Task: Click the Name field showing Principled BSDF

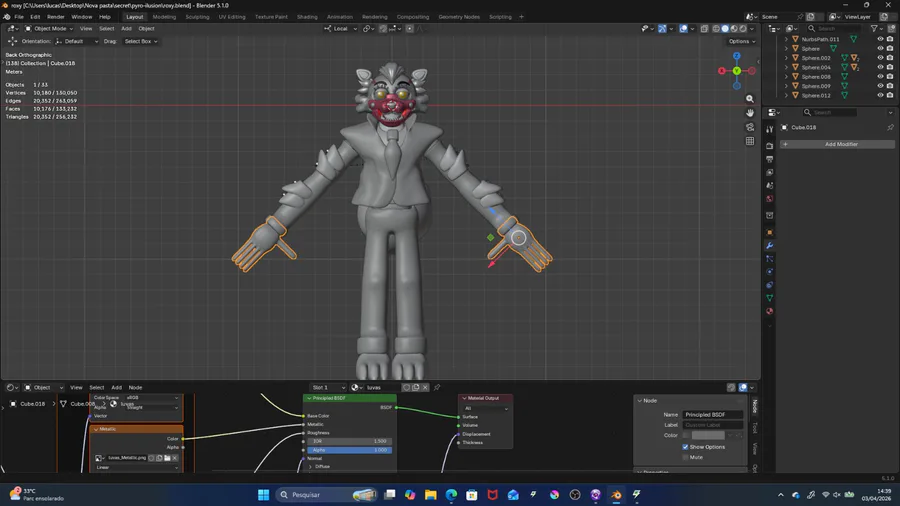Action: point(712,414)
